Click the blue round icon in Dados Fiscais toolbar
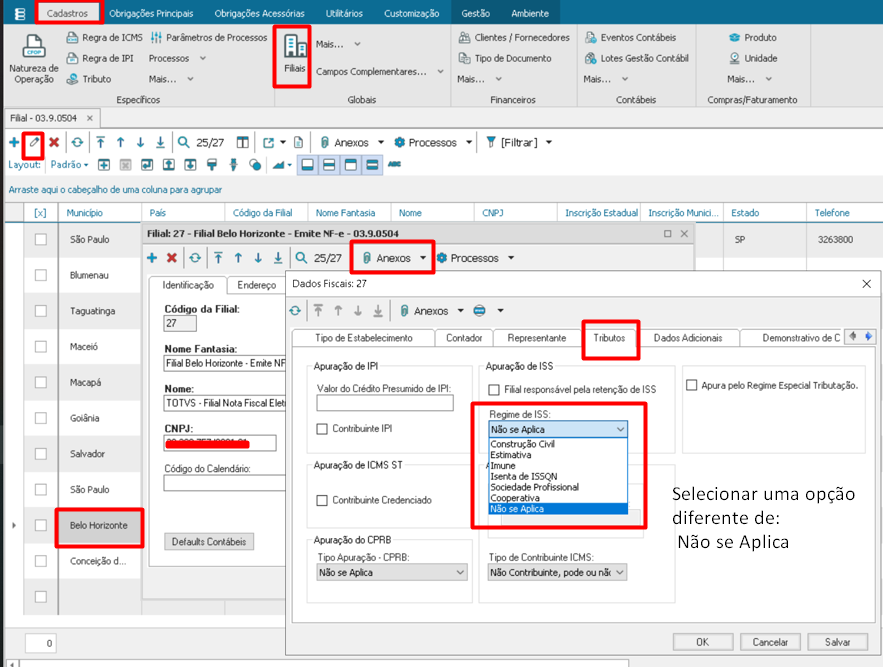 [480, 311]
